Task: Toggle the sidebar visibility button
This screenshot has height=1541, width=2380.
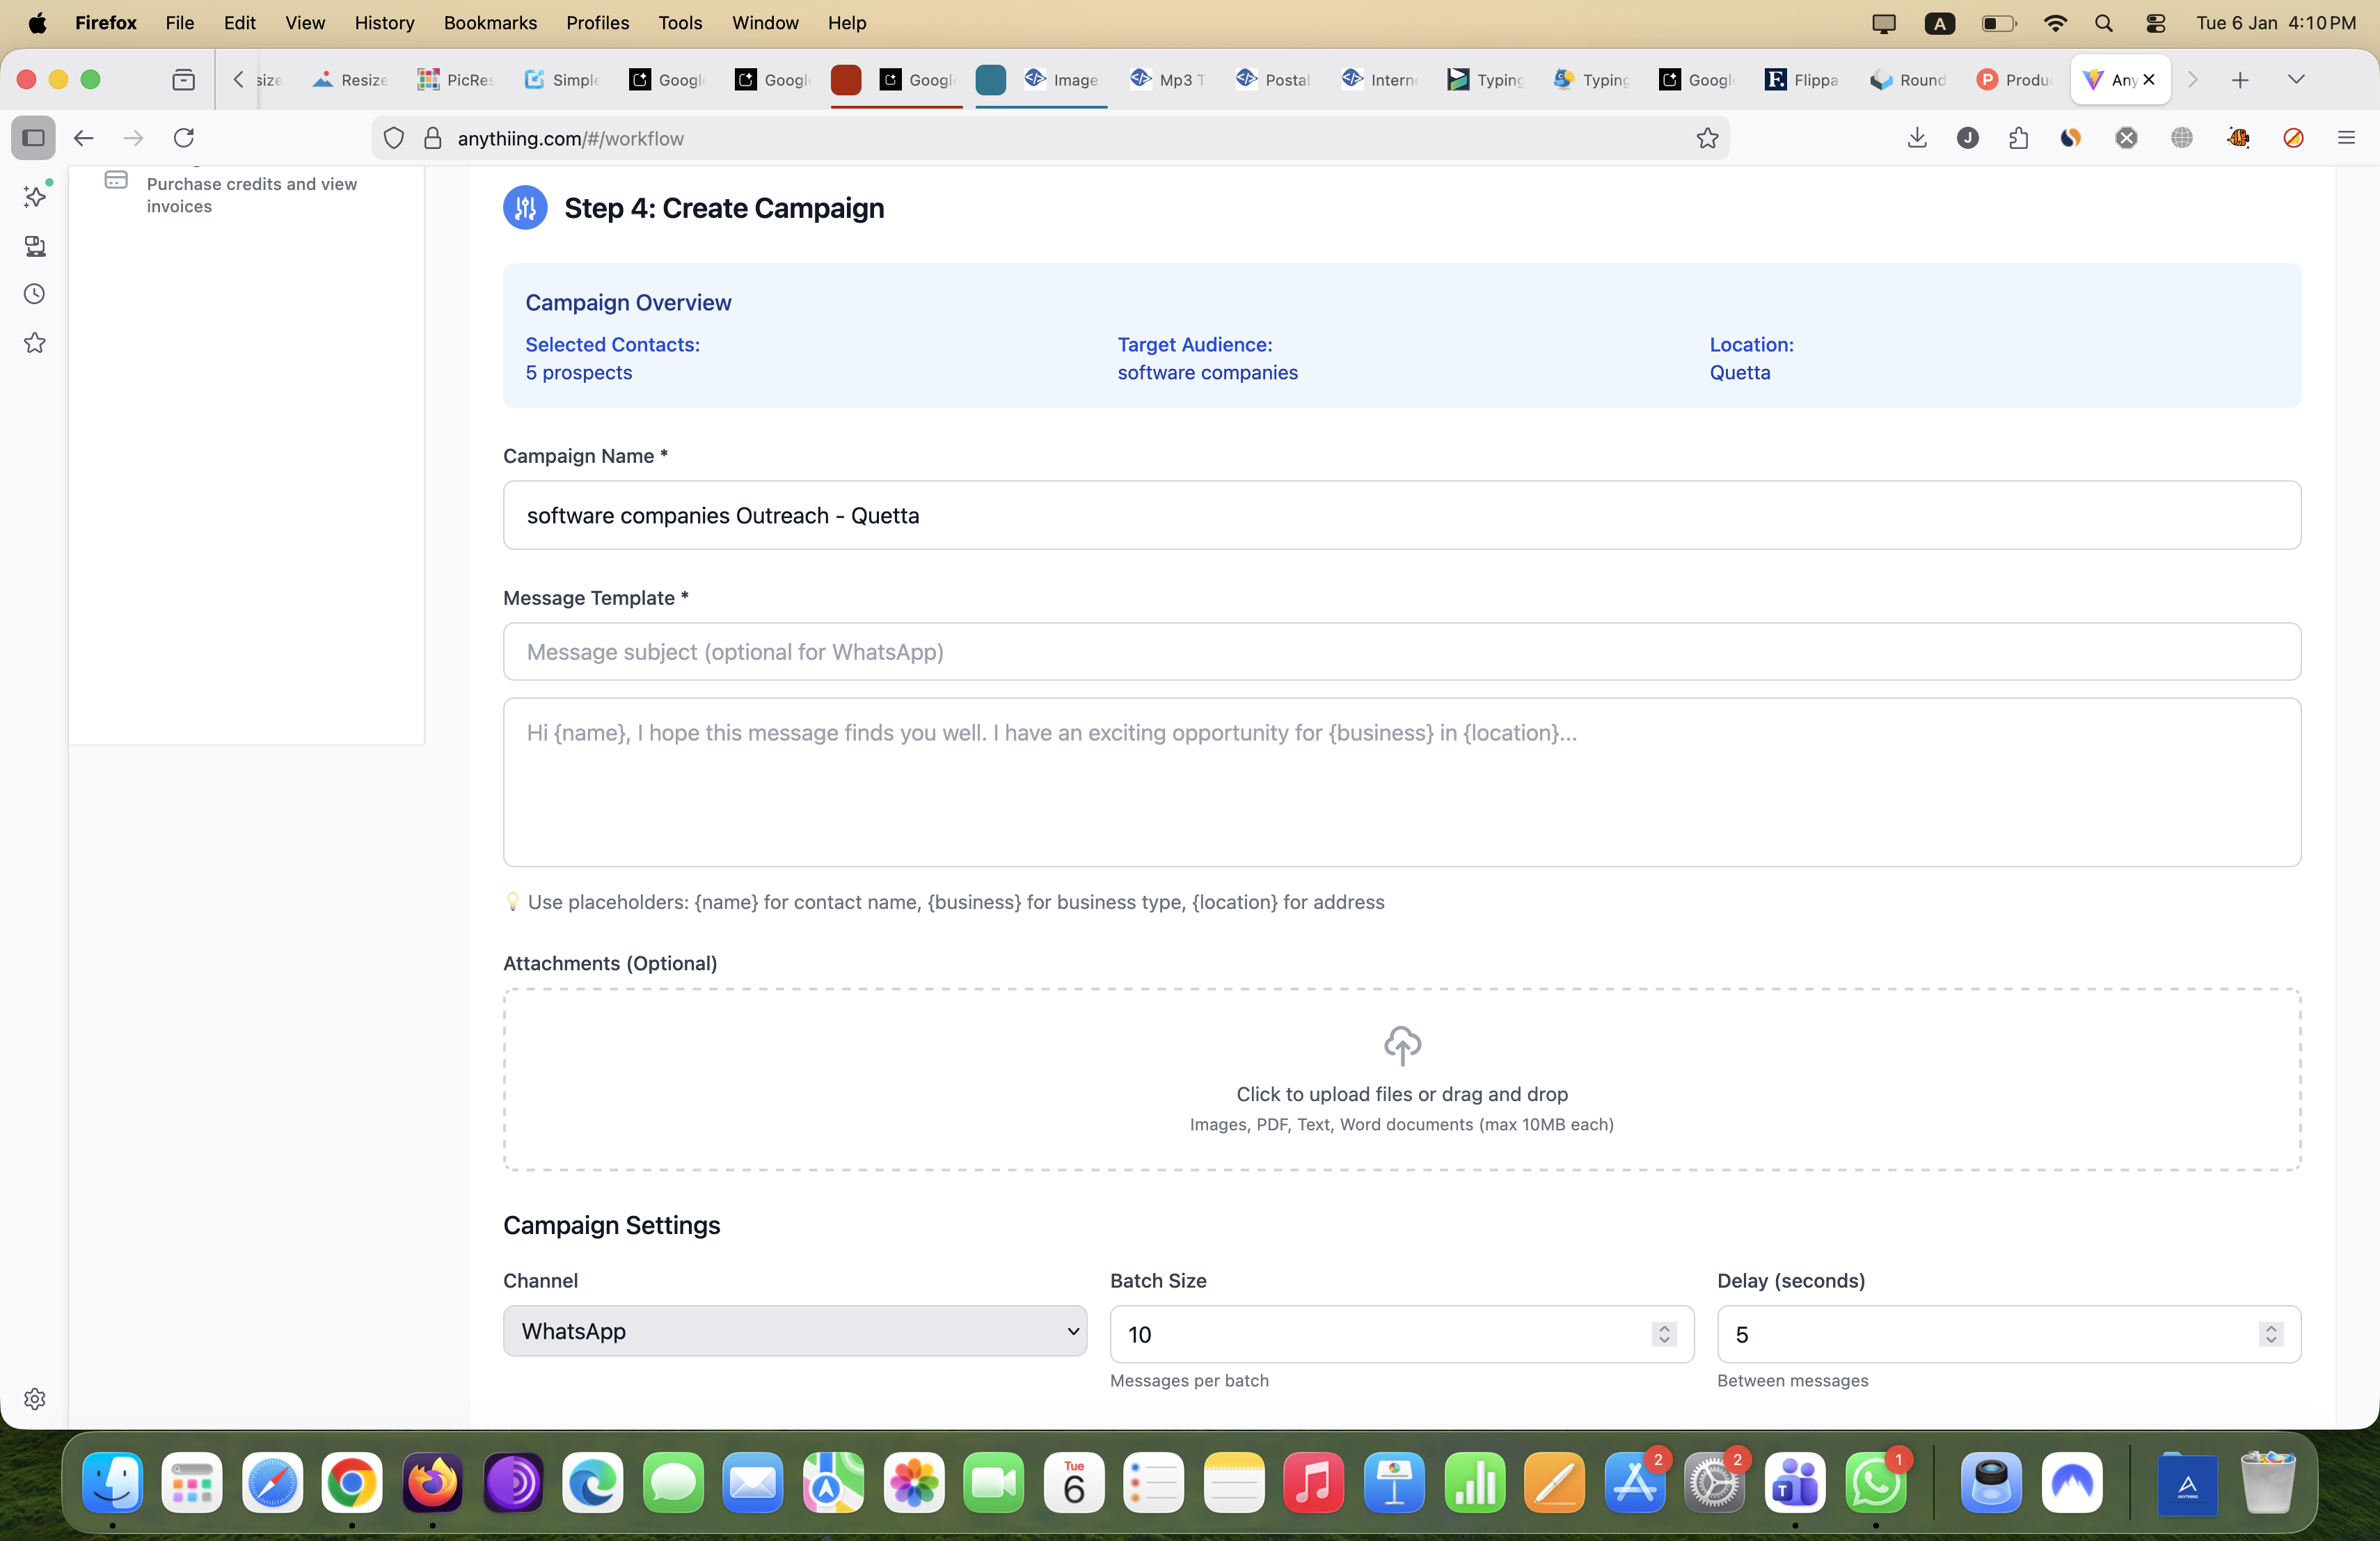Action: pyautogui.click(x=33, y=138)
